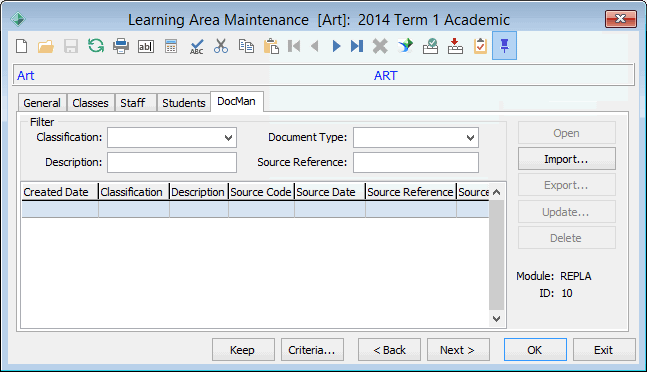This screenshot has height=372, width=647.
Task: Click the green-arrow bird toolbar icon
Action: (406, 46)
